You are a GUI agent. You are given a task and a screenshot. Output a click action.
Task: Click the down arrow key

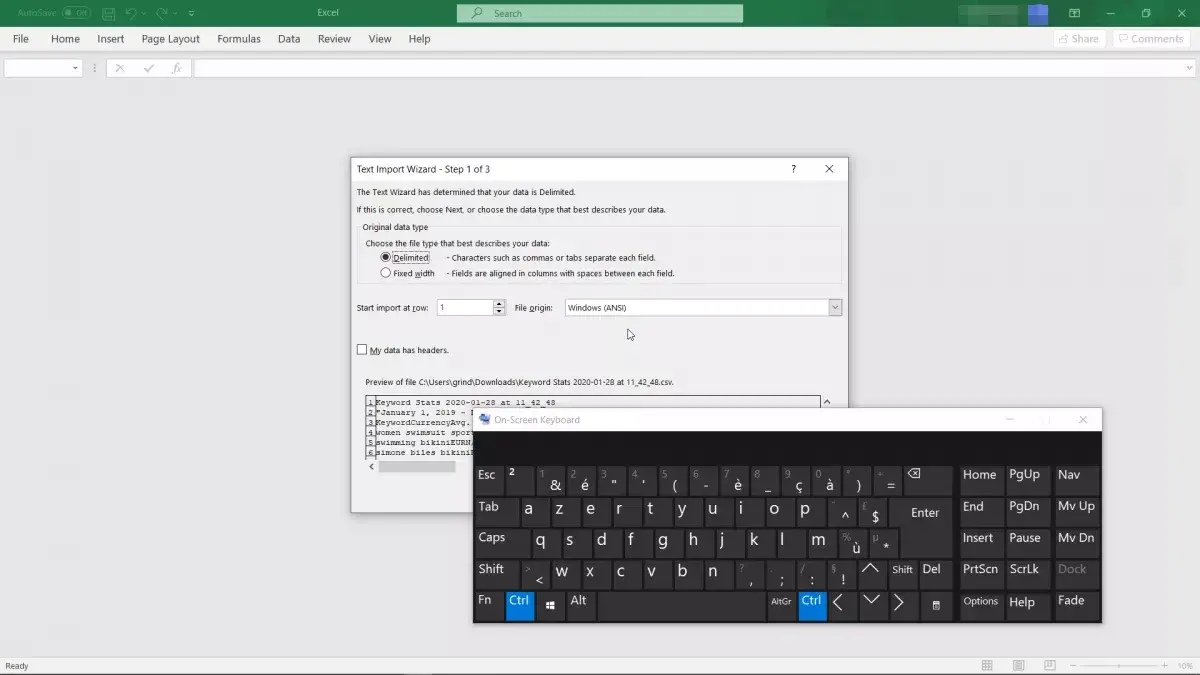(871, 606)
